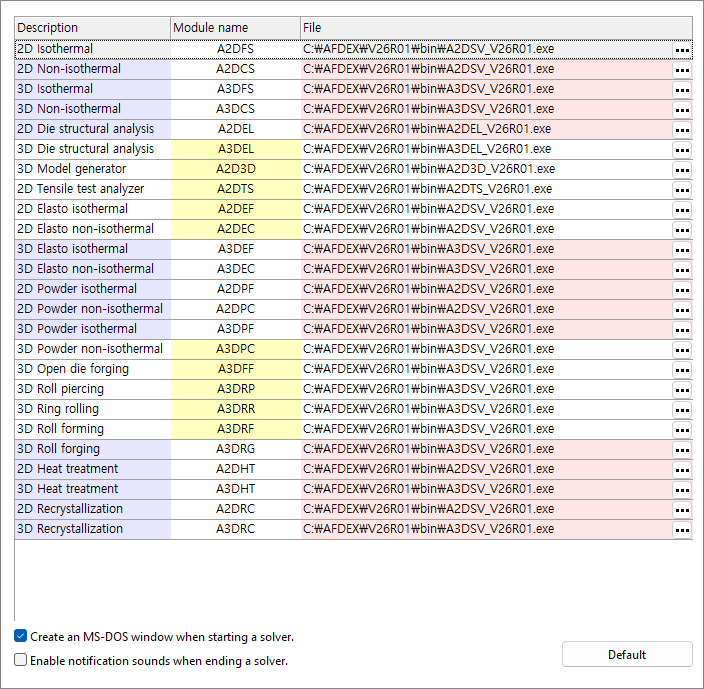704x689 pixels.
Task: Select 2D Powder isothermal description
Action: 92,289
